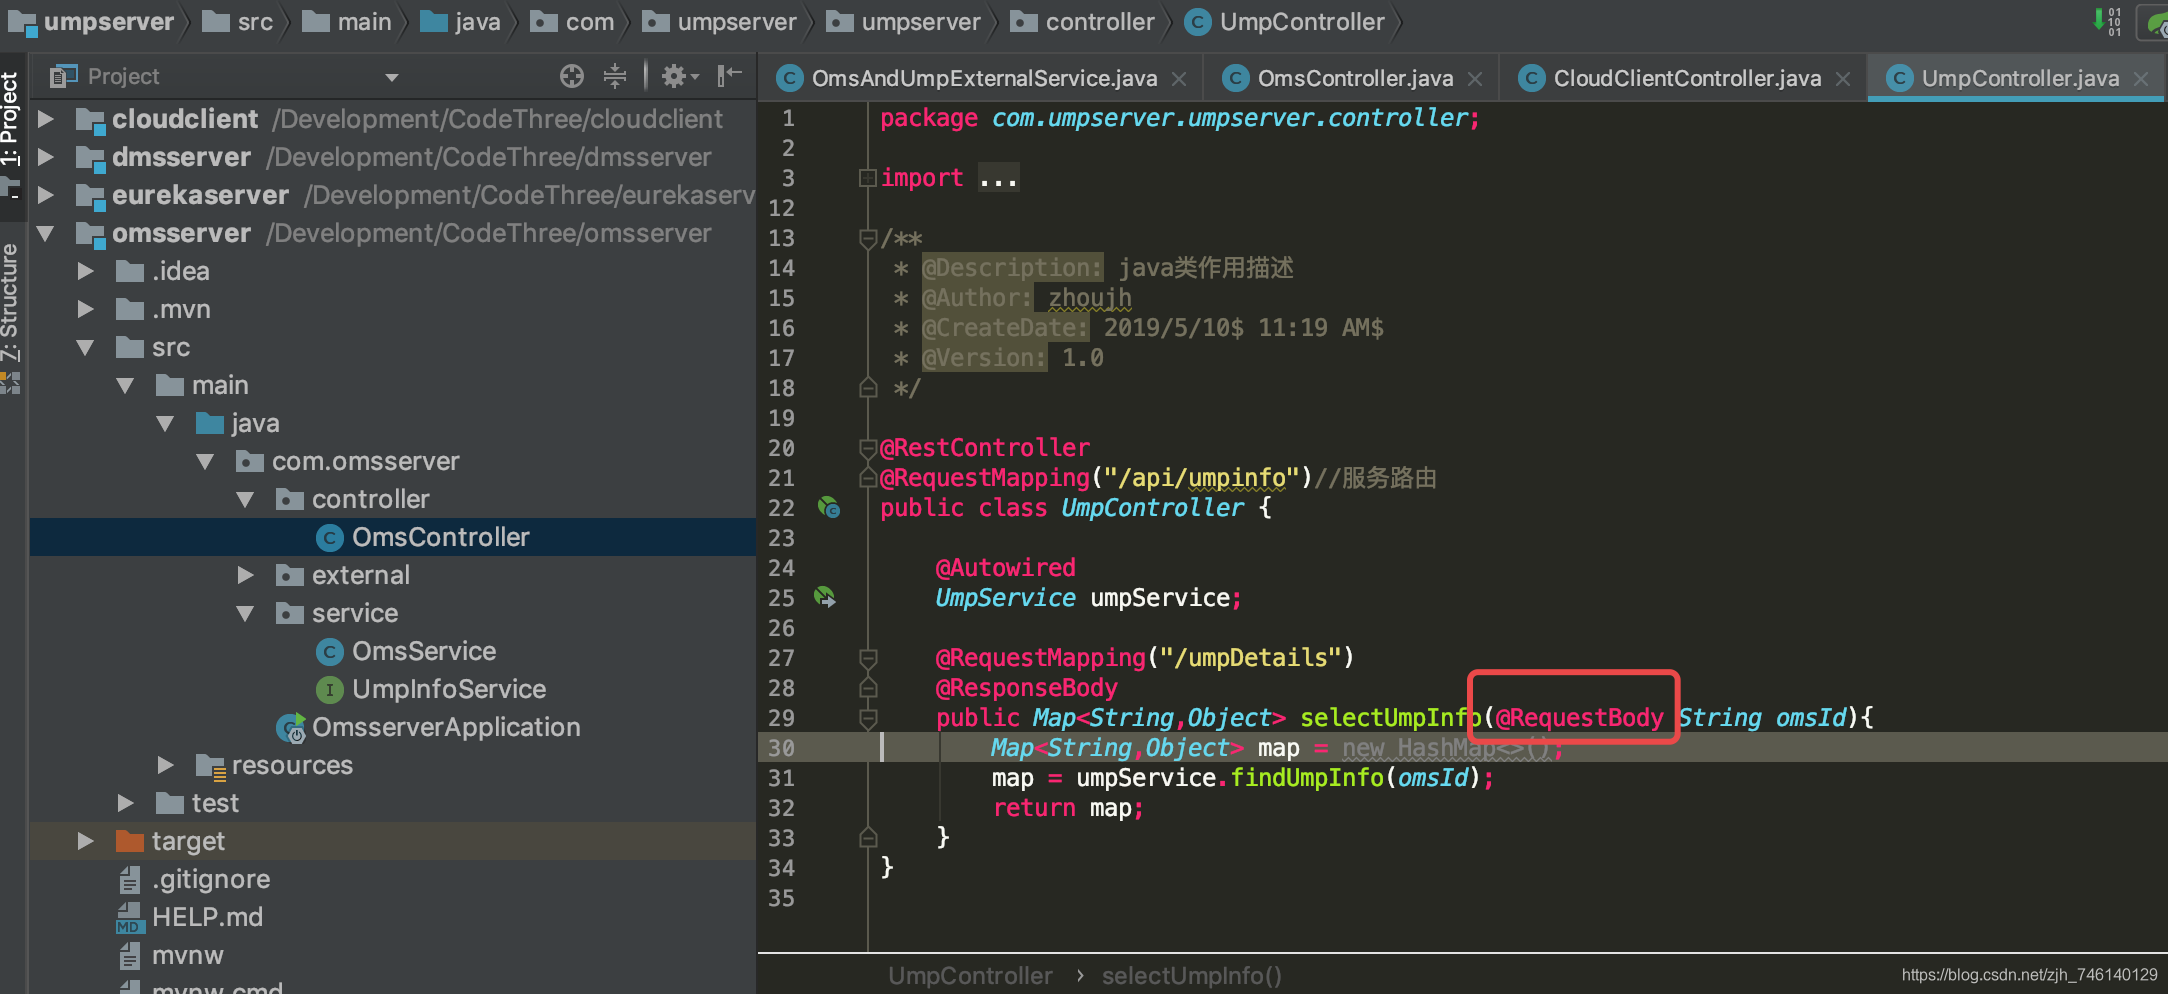This screenshot has width=2168, height=994.
Task: Click the Spring bean gutter icon on line 25
Action: point(823,597)
